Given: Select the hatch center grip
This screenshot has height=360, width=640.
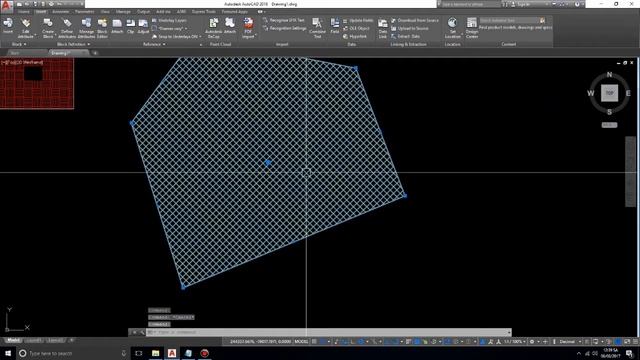Looking at the screenshot, I should click(268, 163).
